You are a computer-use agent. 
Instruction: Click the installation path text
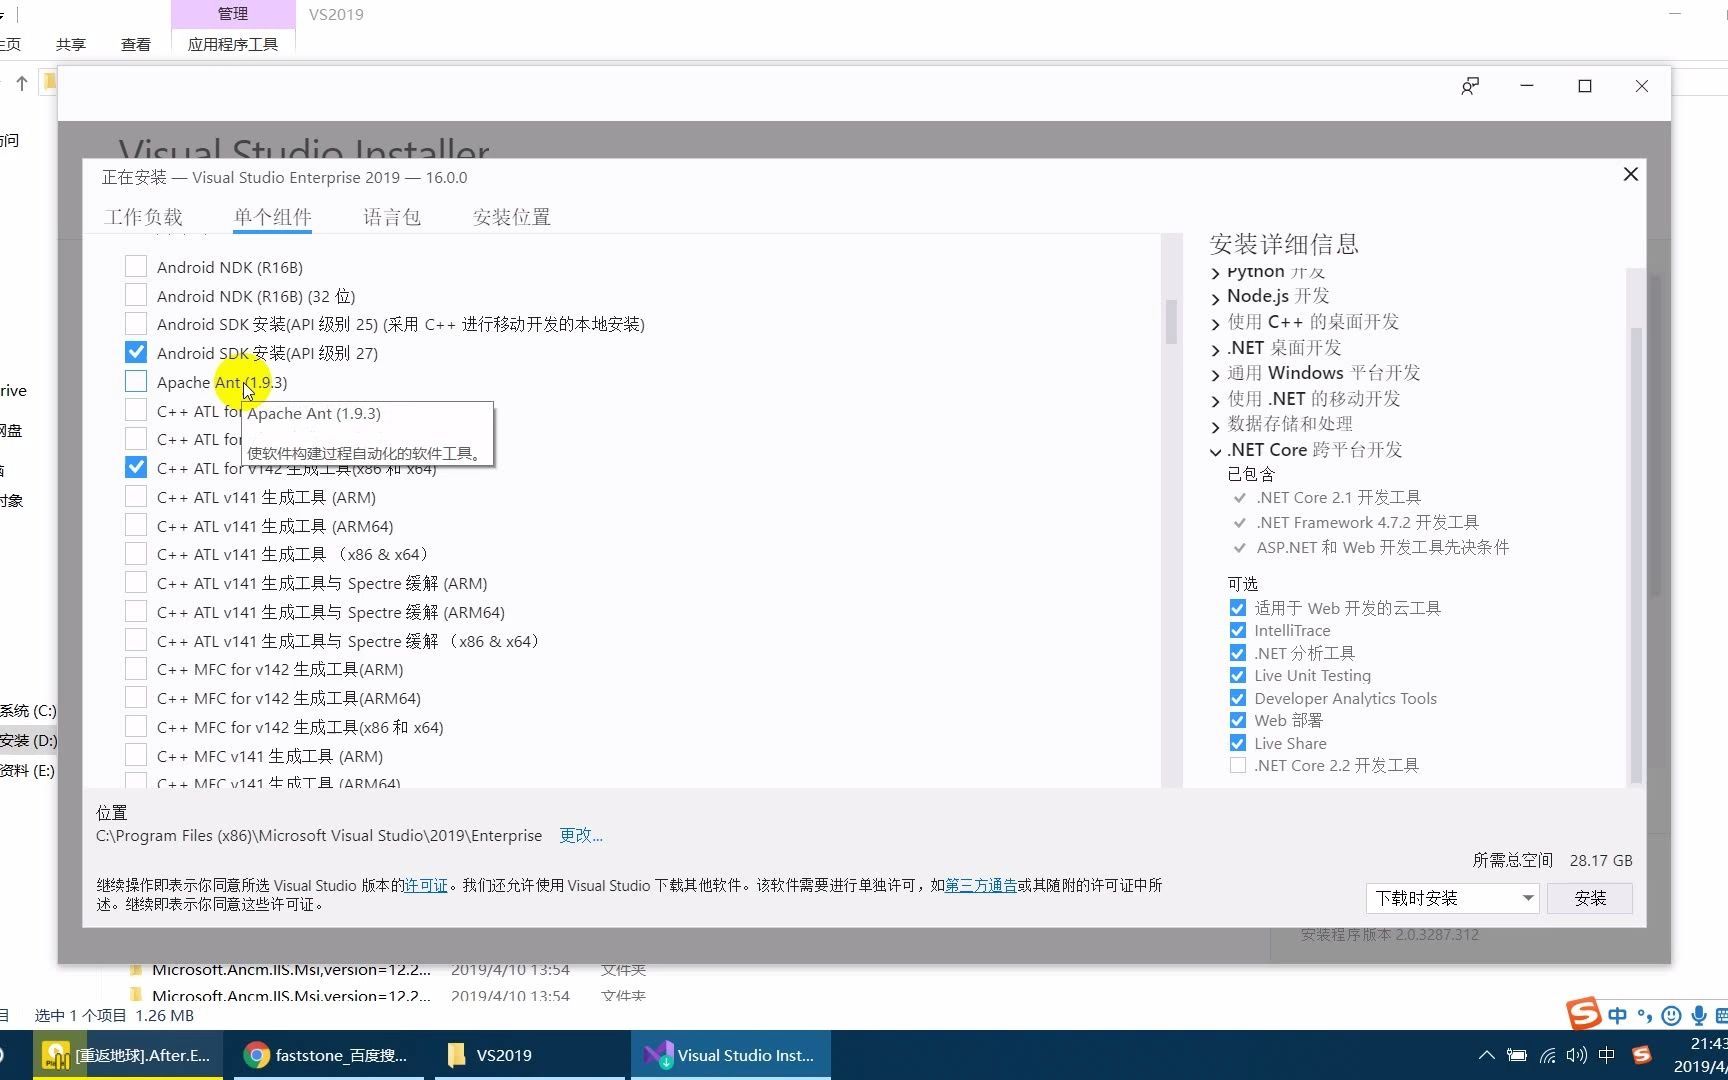point(319,835)
